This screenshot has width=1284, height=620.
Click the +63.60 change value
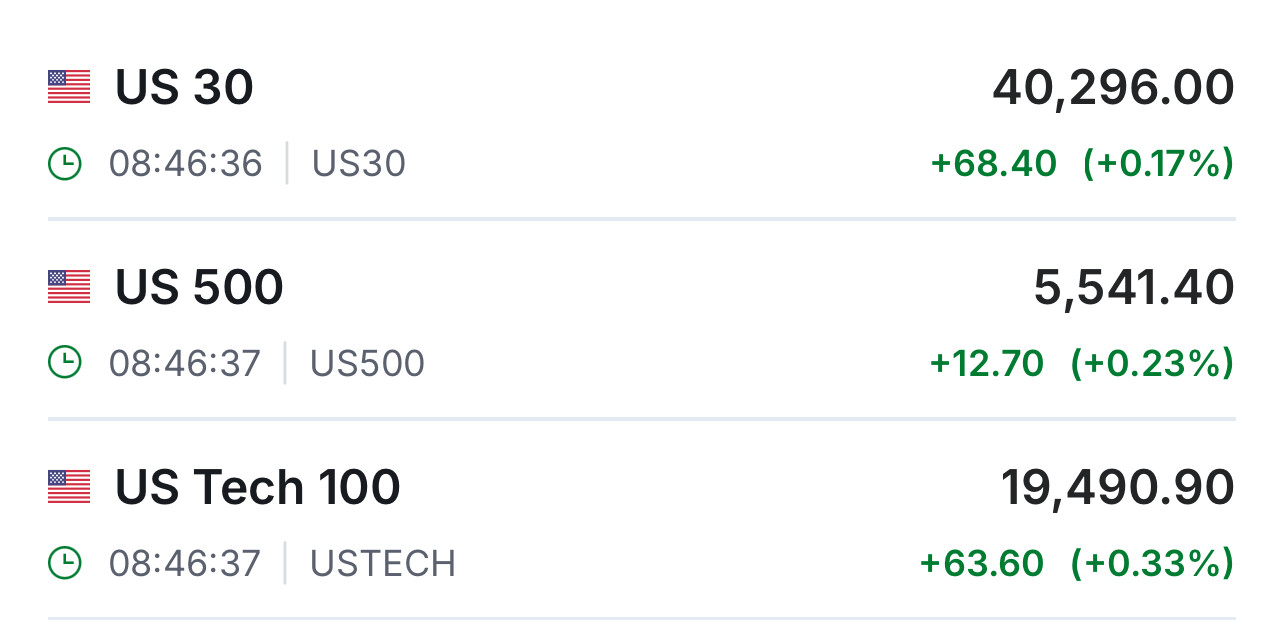click(x=981, y=563)
